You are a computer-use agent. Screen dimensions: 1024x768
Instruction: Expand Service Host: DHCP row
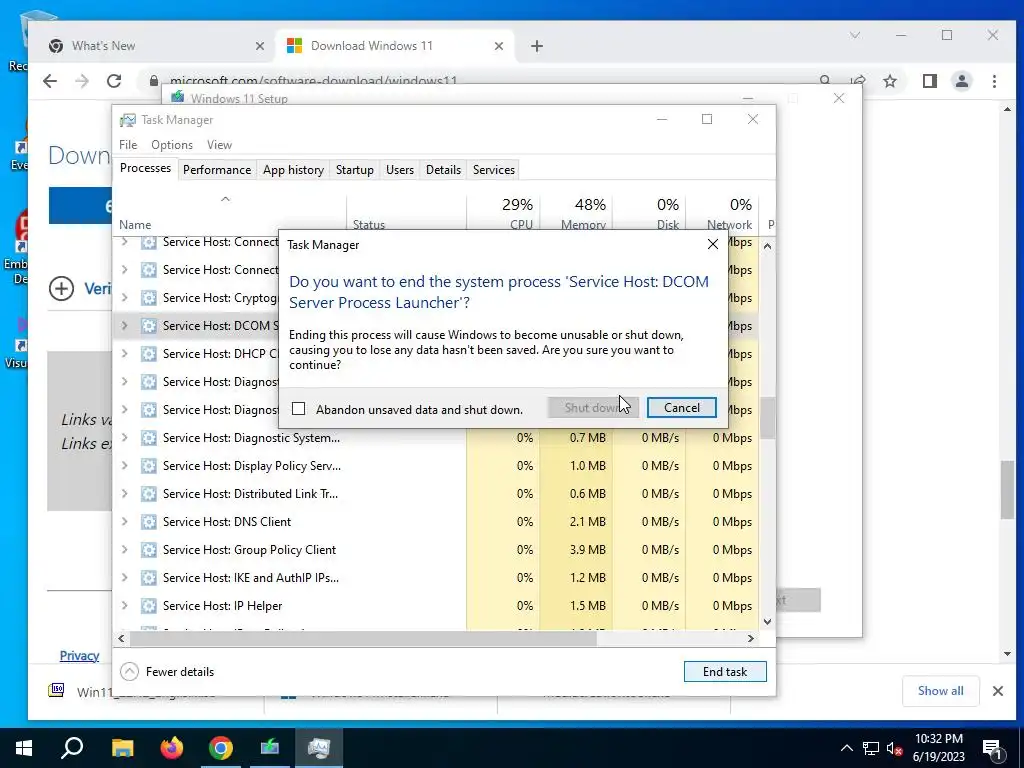point(124,353)
